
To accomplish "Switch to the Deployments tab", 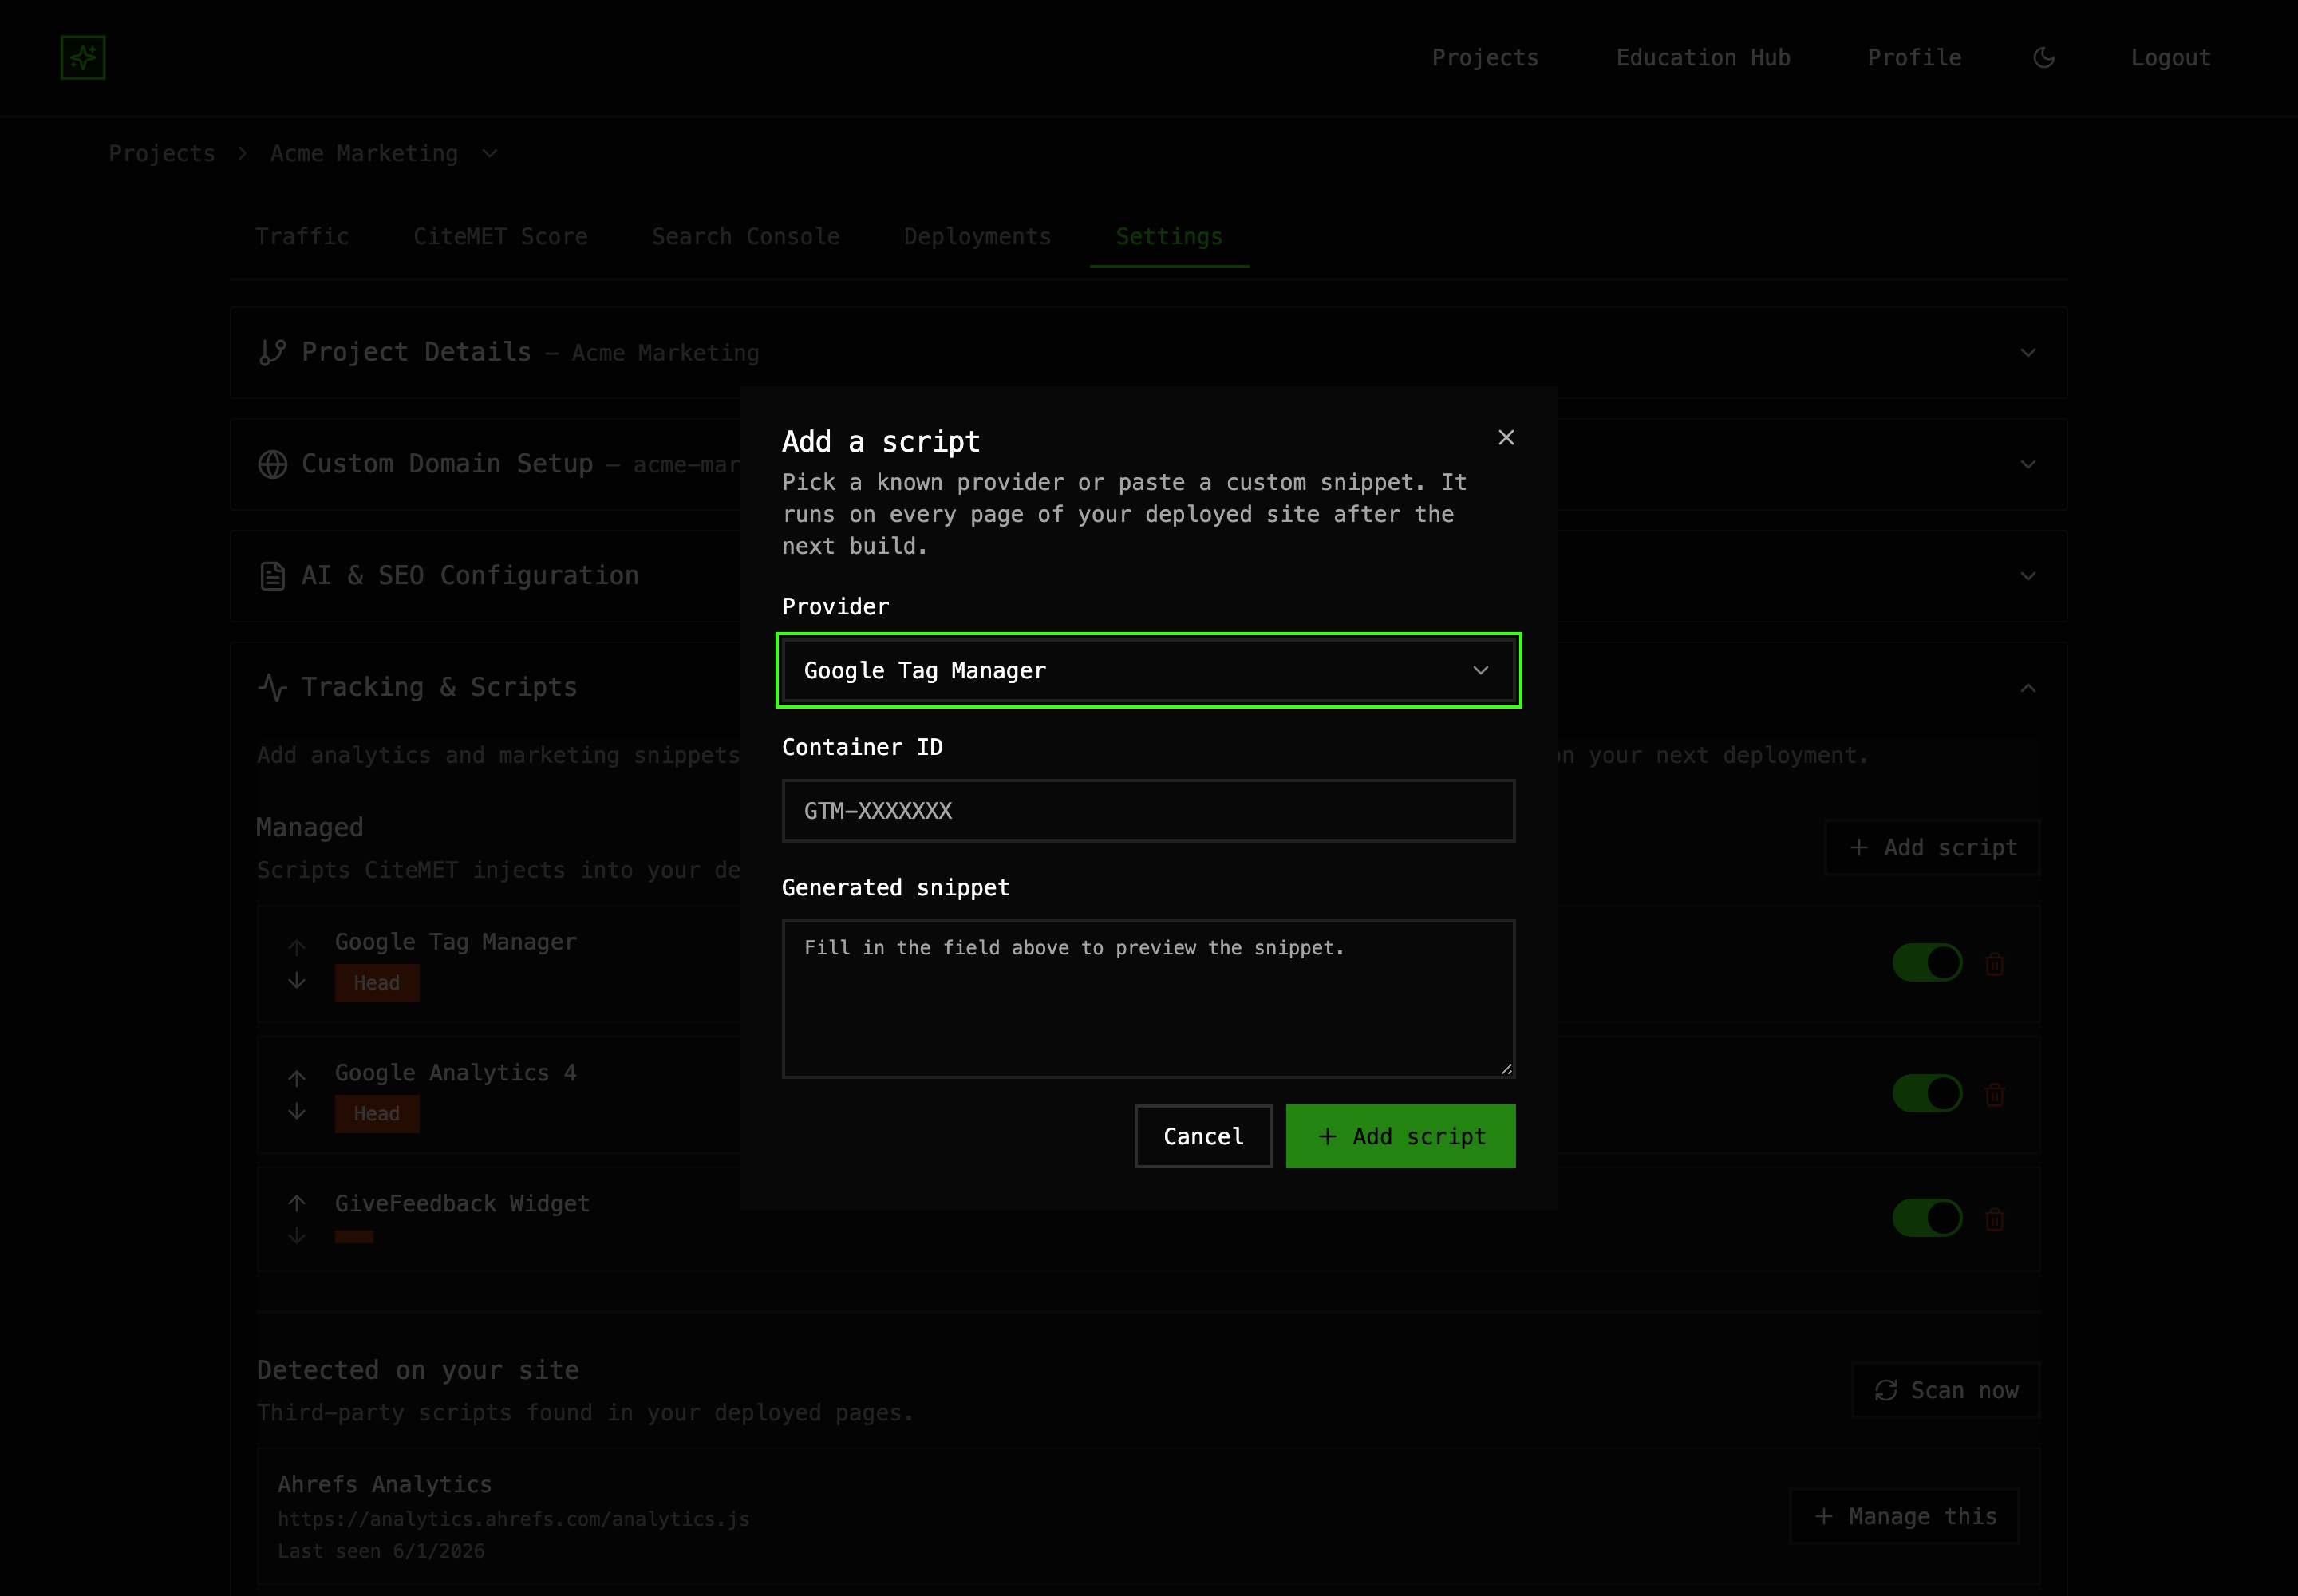I will coord(977,237).
